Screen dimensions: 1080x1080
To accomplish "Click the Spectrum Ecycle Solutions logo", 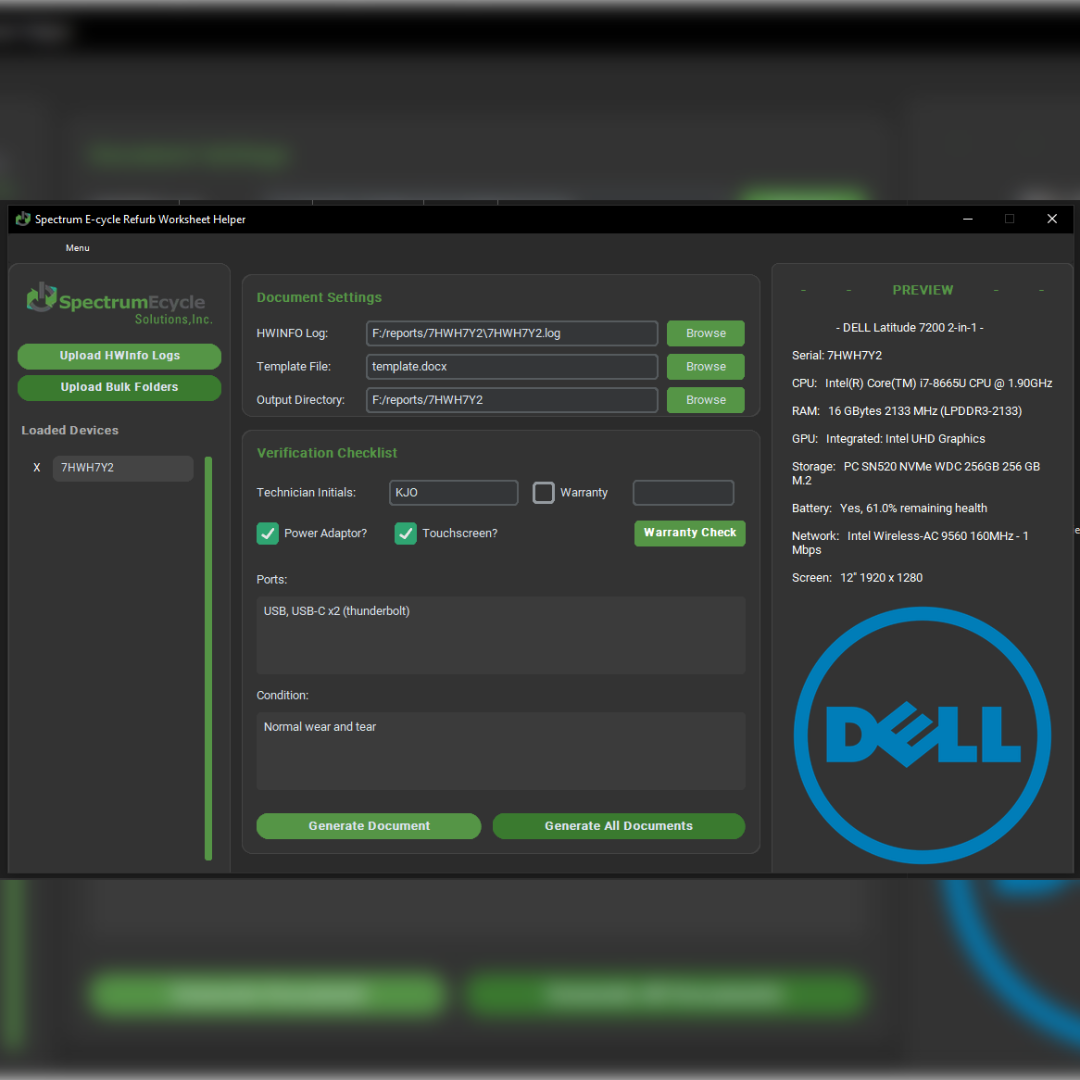I will point(119,303).
